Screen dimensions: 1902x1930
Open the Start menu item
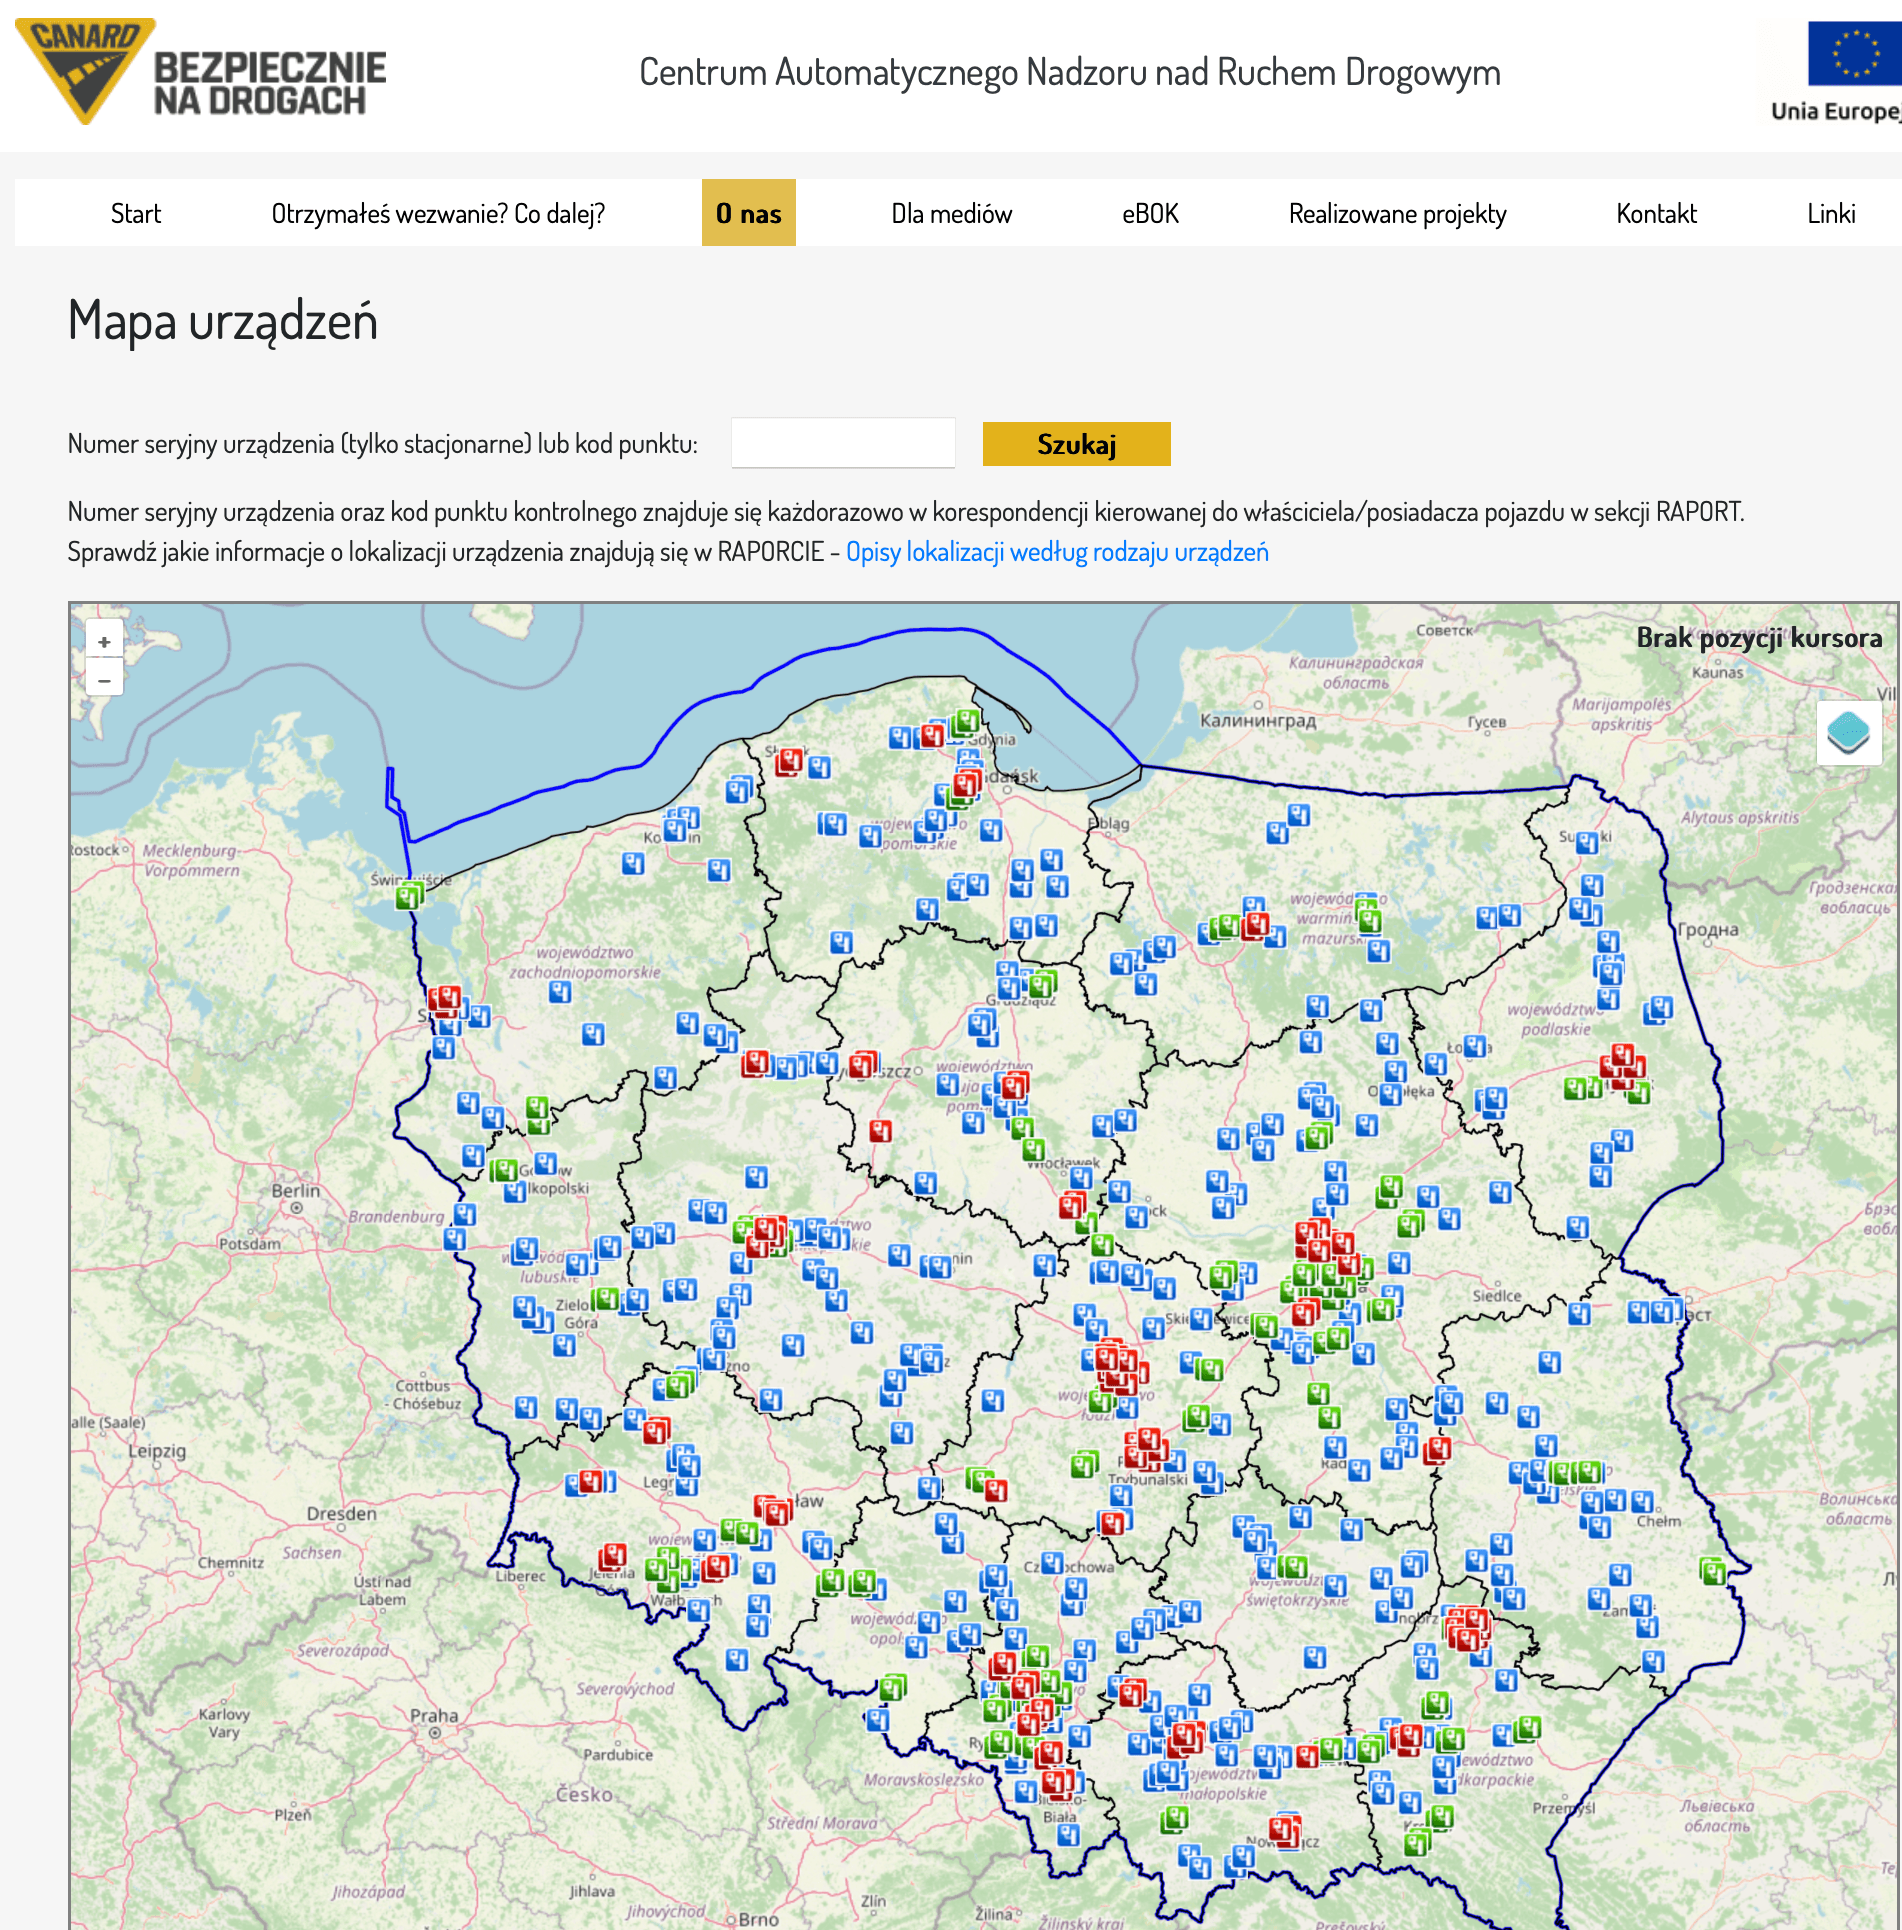[x=136, y=213]
